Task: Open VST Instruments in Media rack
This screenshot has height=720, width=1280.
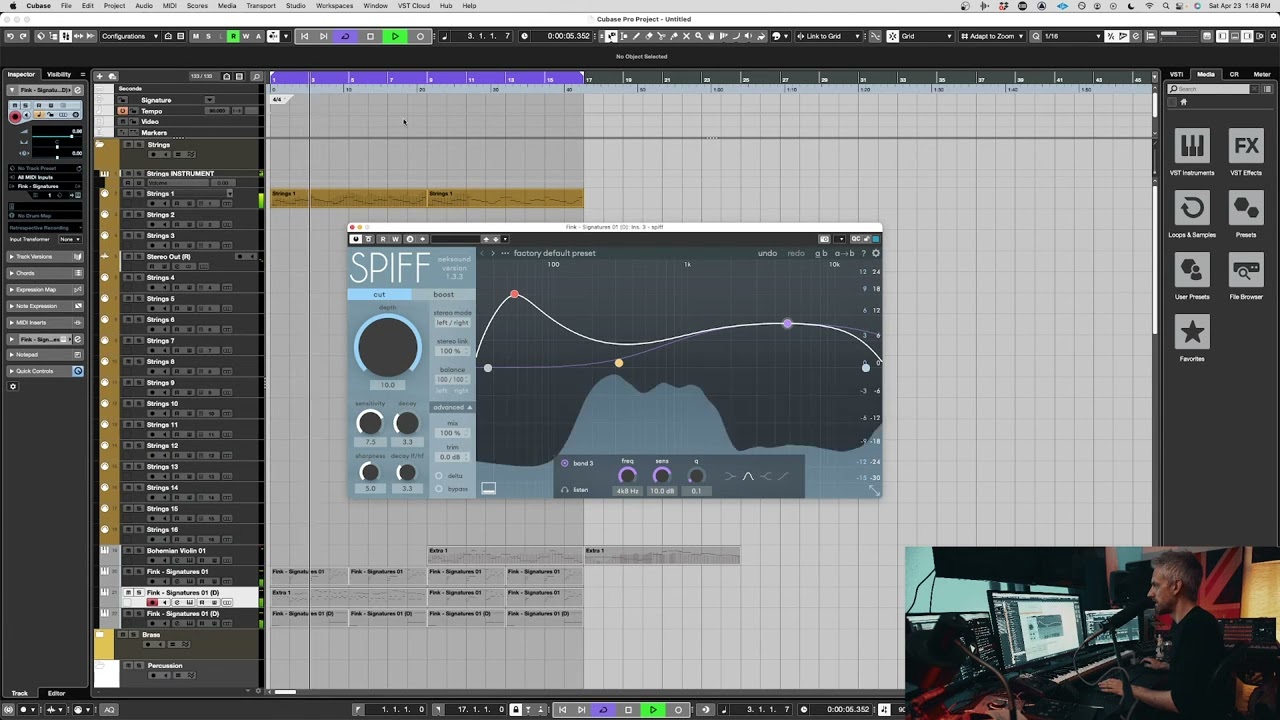Action: click(1192, 153)
